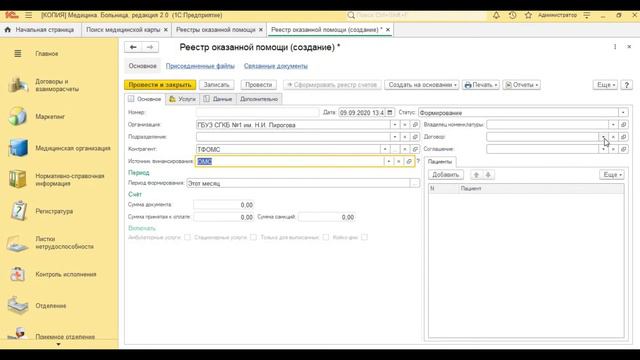Open Связанные документы link

point(276,66)
